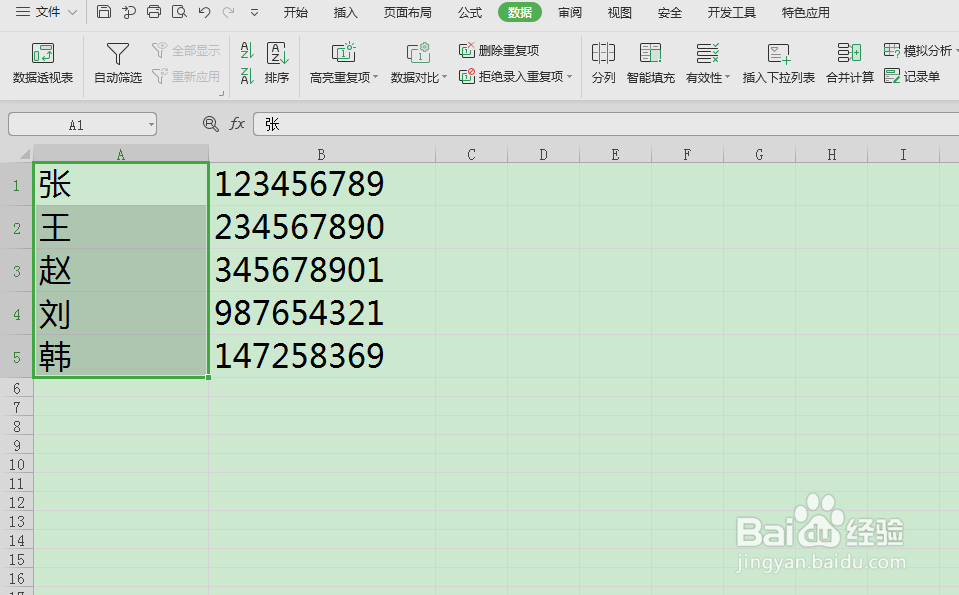Click the magnifier zoom icon beside fx
959x595 pixels.
point(210,124)
